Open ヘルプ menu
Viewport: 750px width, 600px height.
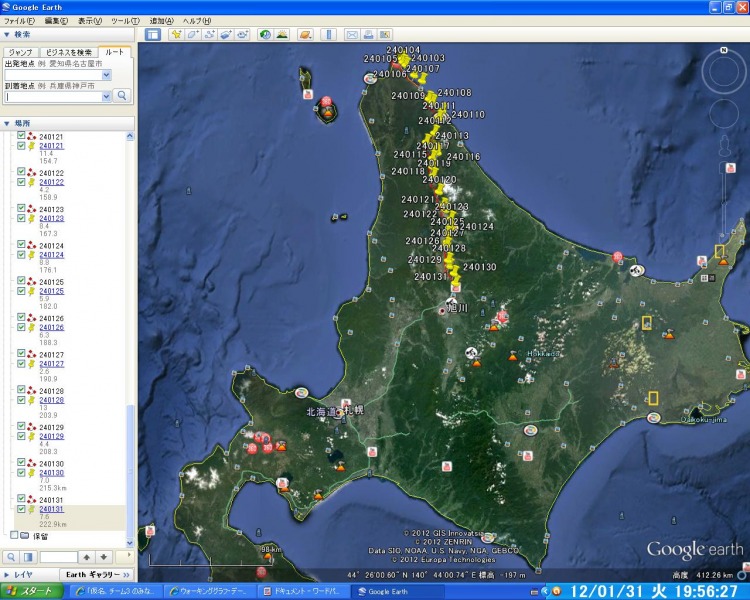197,21
